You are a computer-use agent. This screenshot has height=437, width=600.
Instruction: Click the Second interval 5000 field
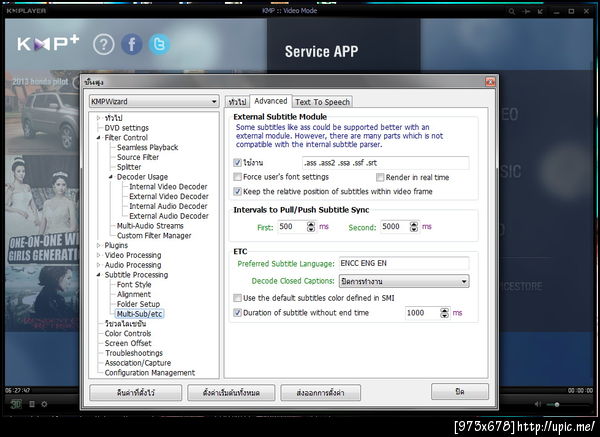point(395,227)
